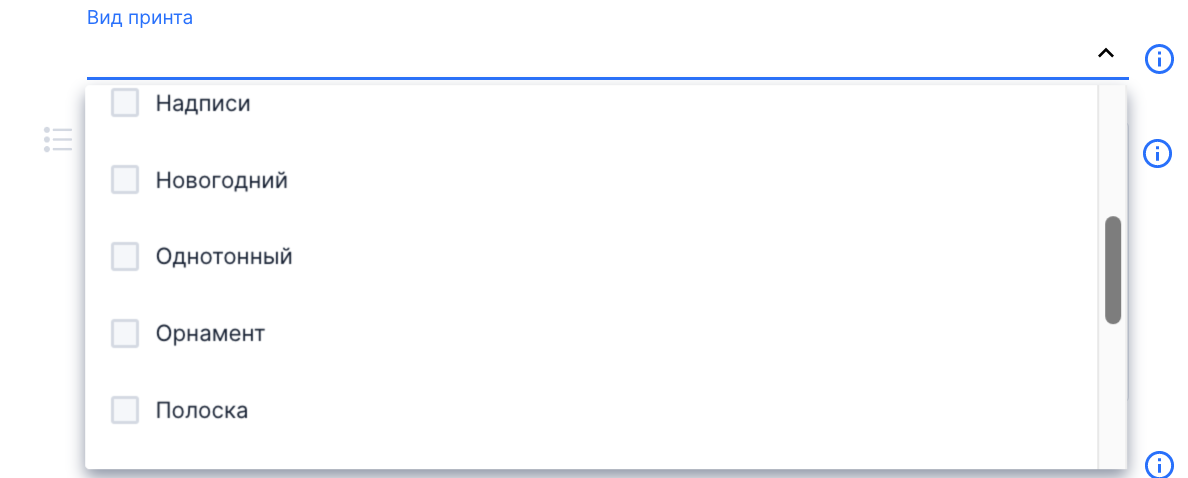Click the gray scrollbar thumb in the dropdown list

(x=1113, y=270)
